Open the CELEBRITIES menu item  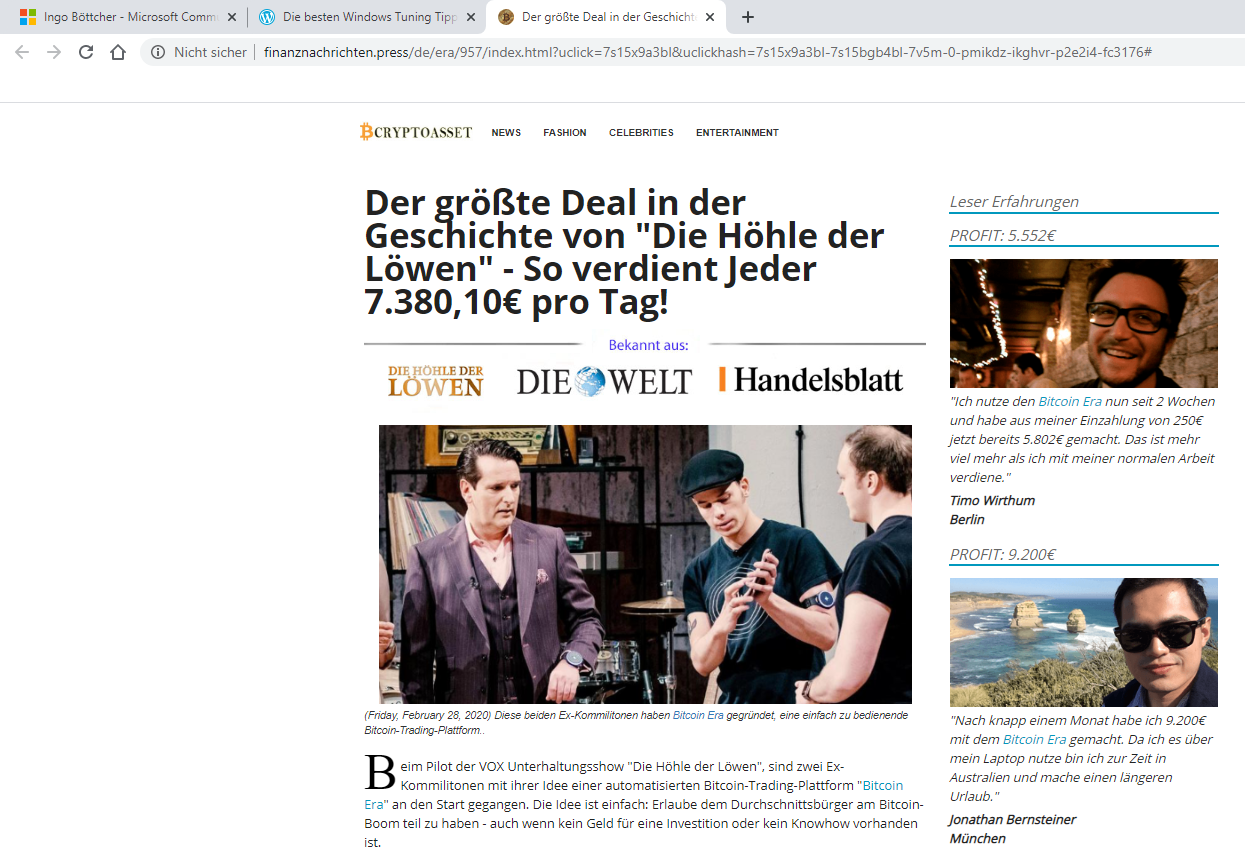pos(641,133)
